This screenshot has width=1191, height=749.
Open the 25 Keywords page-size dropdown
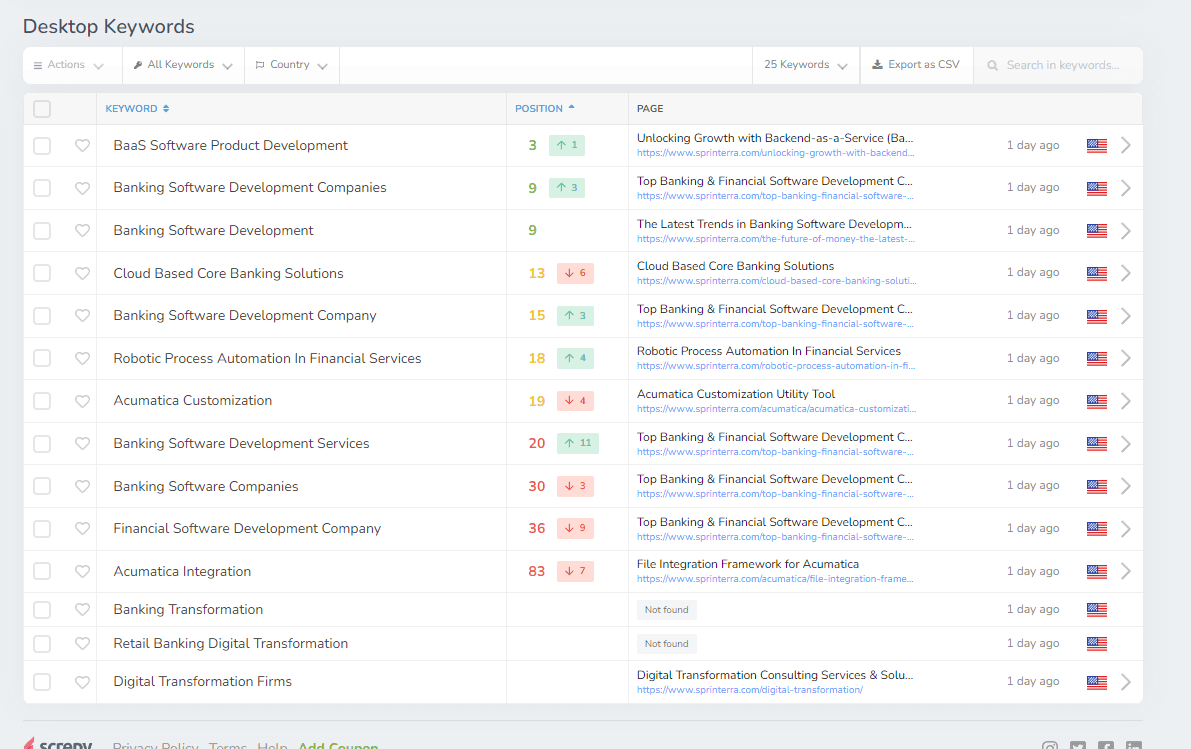pyautogui.click(x=806, y=65)
